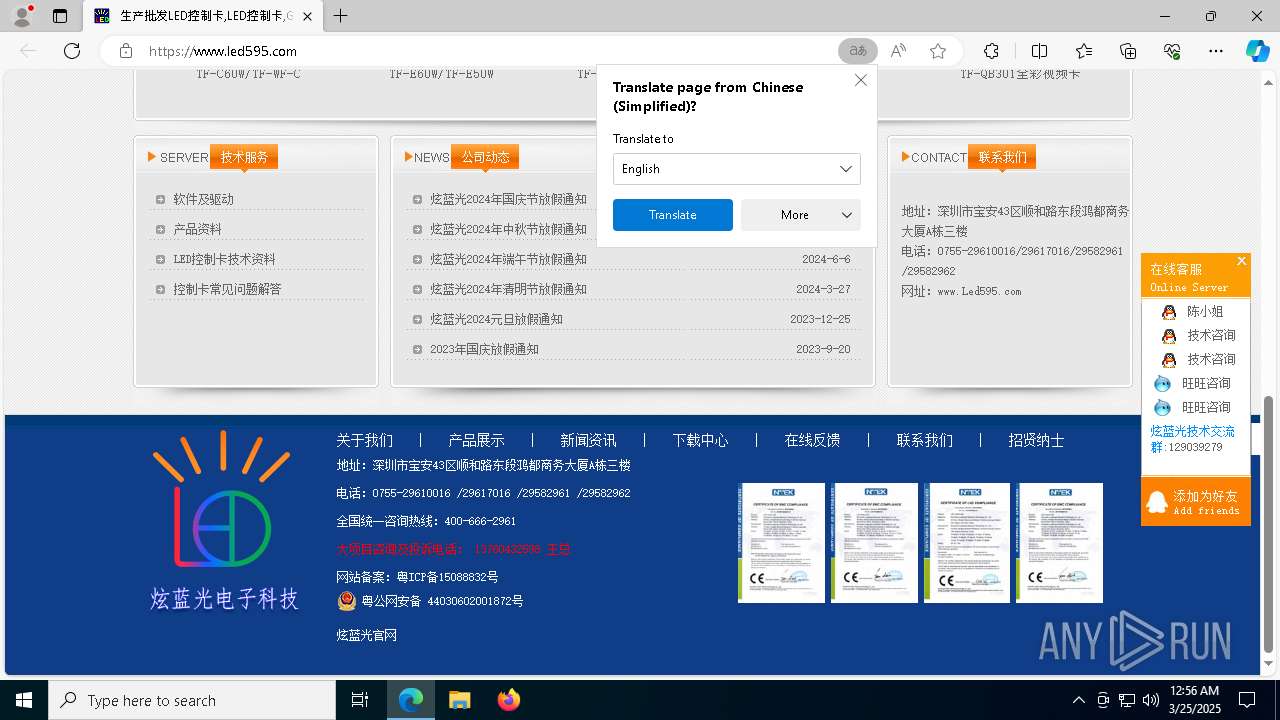Open the 在线反馈 footer menu item
This screenshot has width=1280, height=720.
(812, 440)
